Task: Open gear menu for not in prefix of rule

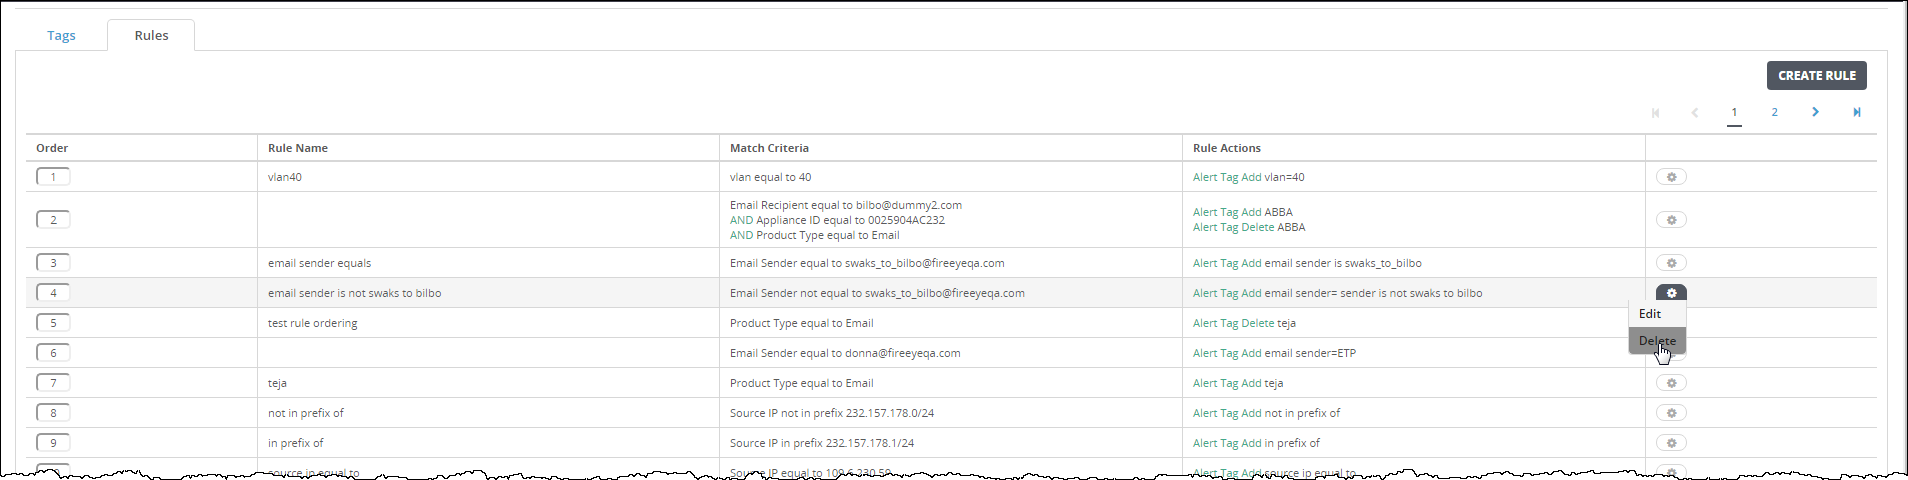Action: pyautogui.click(x=1671, y=413)
